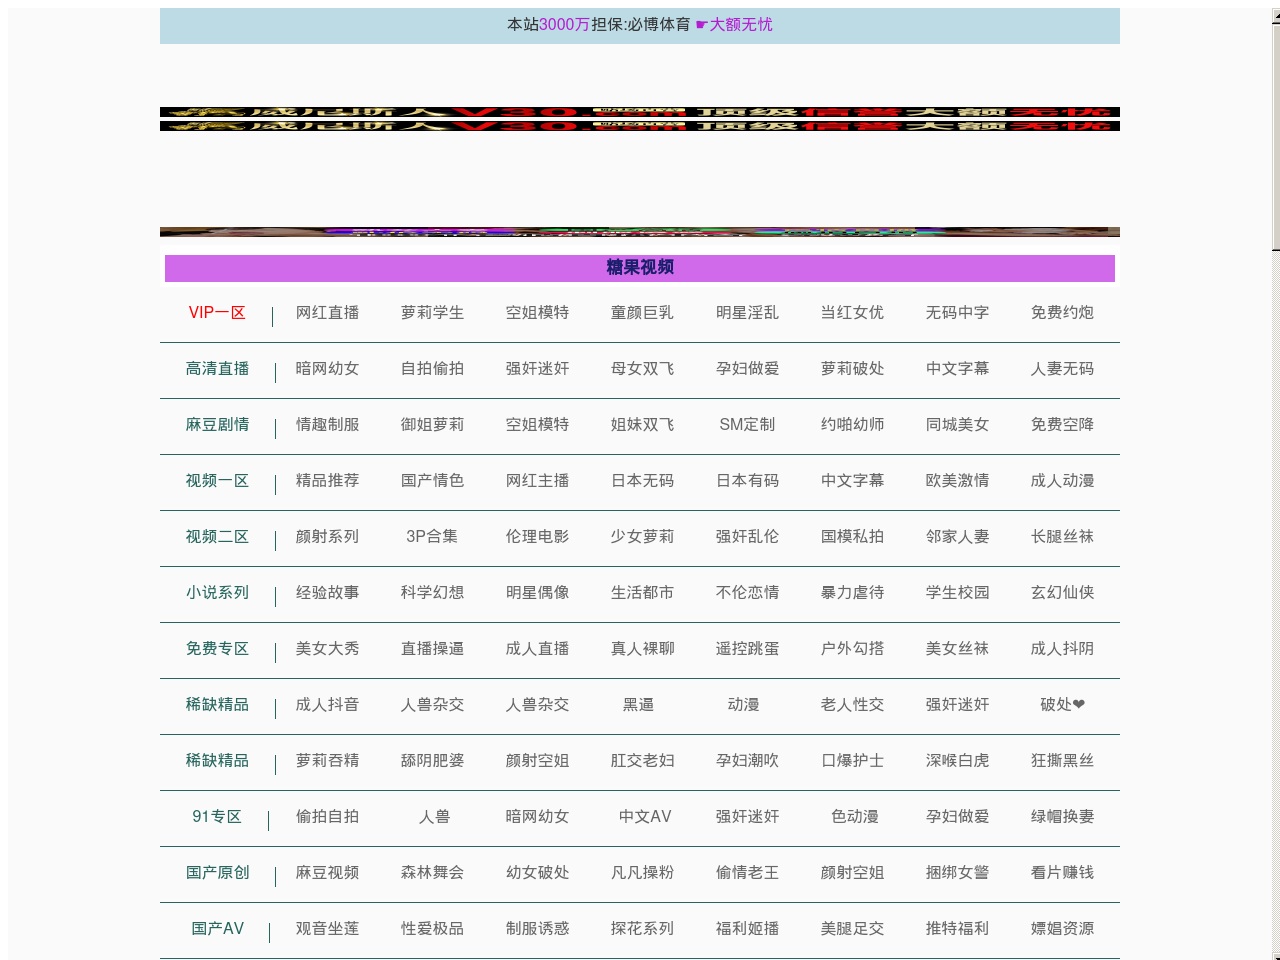
Task: Go to the 视频二区 section
Action: tap(217, 537)
